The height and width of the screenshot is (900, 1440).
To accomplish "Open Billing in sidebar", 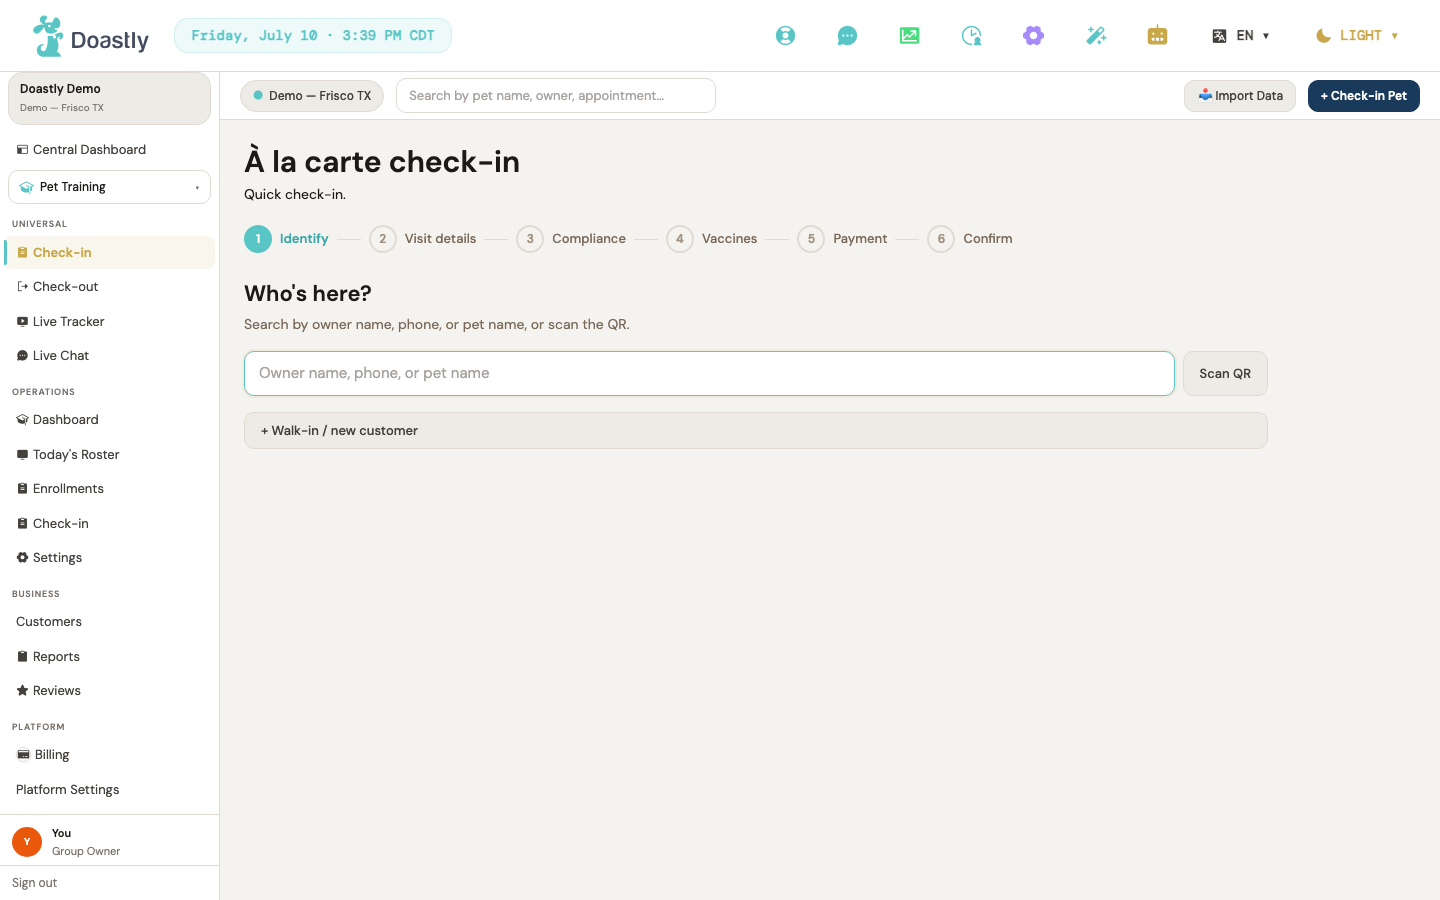I will point(110,754).
